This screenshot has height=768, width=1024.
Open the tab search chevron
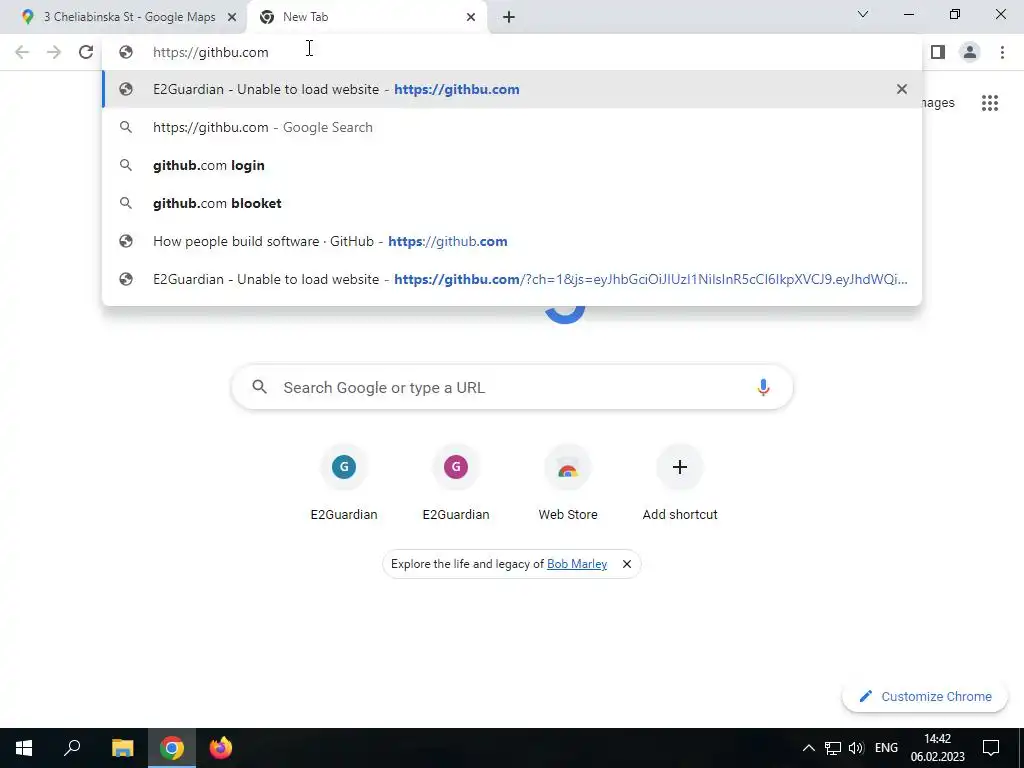tap(863, 14)
